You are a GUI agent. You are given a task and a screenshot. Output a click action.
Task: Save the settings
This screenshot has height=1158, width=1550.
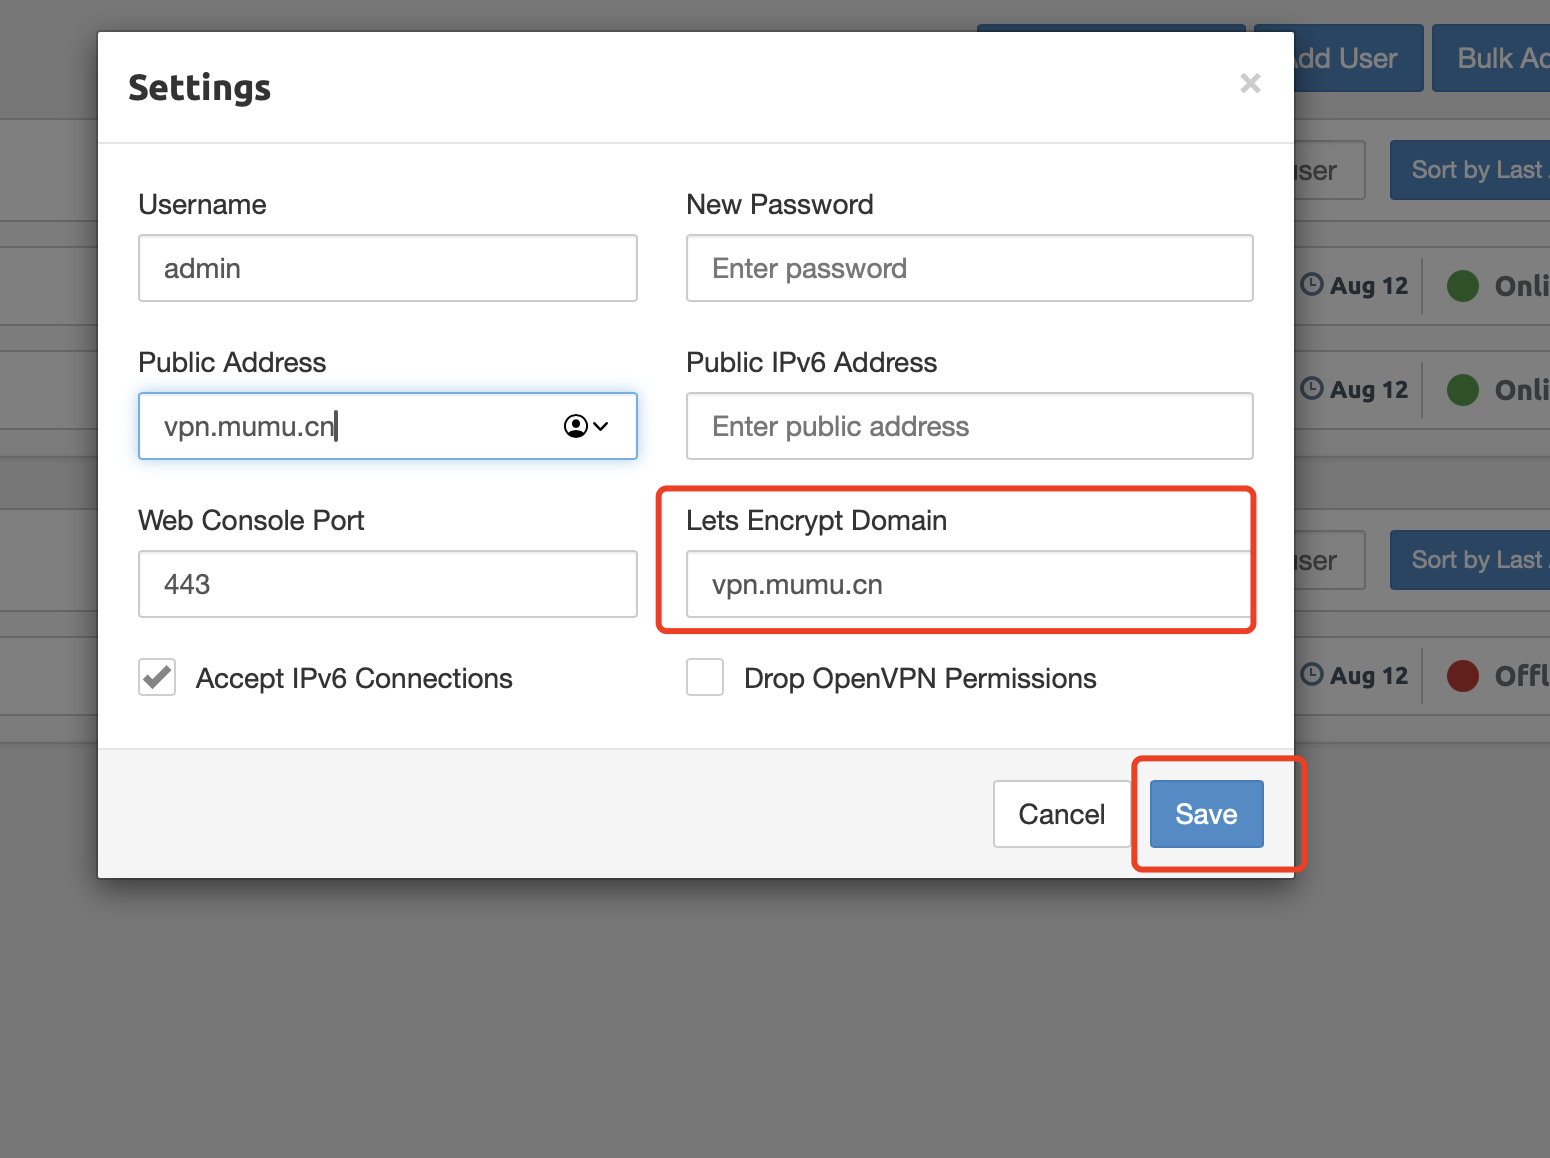tap(1206, 814)
